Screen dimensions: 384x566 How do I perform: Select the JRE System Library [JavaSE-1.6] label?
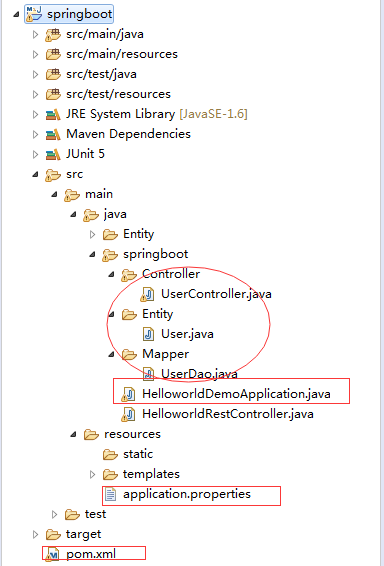click(x=157, y=114)
